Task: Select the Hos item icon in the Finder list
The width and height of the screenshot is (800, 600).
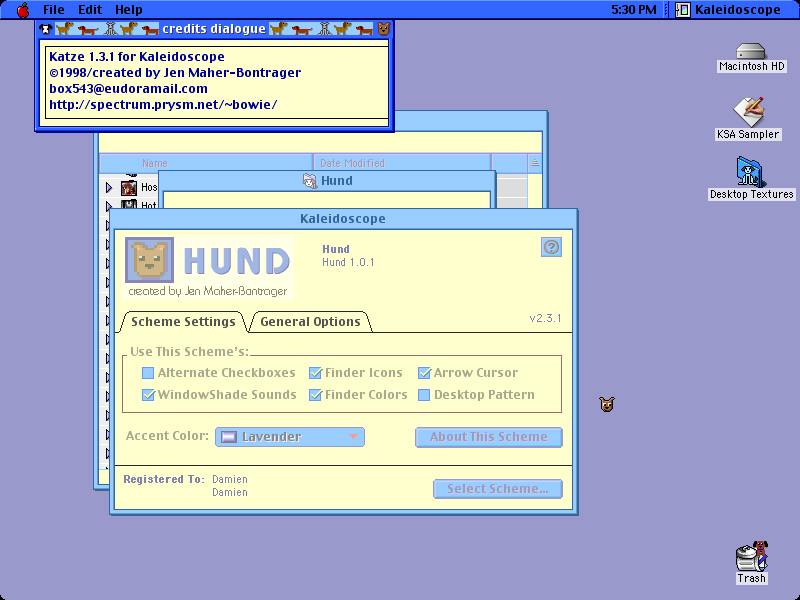Action: [129, 187]
